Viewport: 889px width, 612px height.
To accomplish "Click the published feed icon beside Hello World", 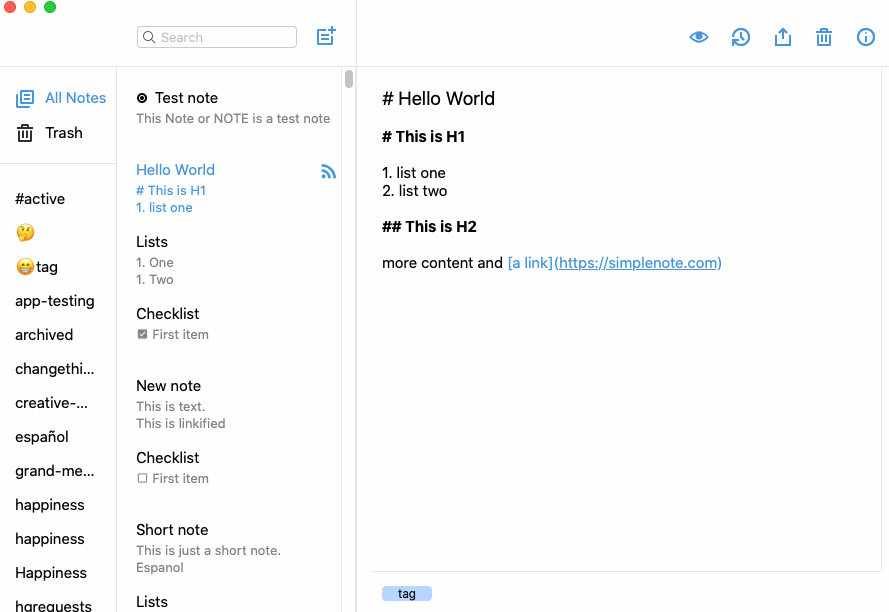I will pyautogui.click(x=328, y=171).
